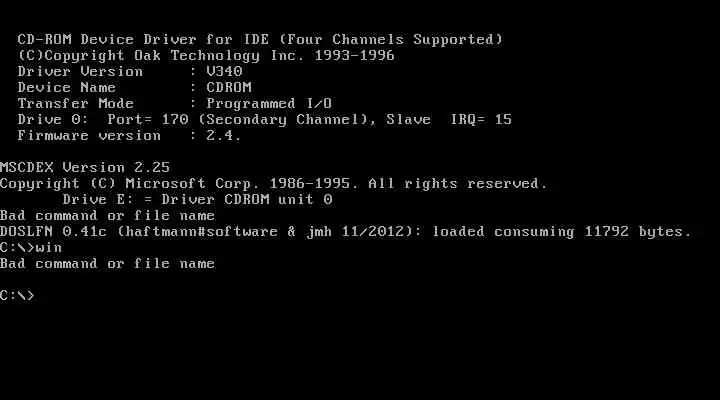This screenshot has width=720, height=400.
Task: Click the DOSLFN 0.41c loaded message
Action: [x=345, y=231]
